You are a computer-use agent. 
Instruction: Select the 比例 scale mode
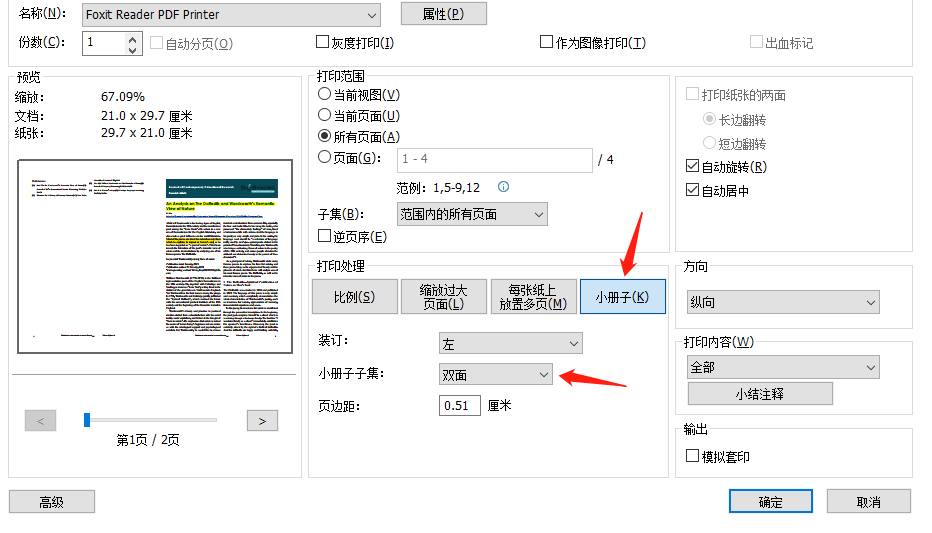coord(354,297)
